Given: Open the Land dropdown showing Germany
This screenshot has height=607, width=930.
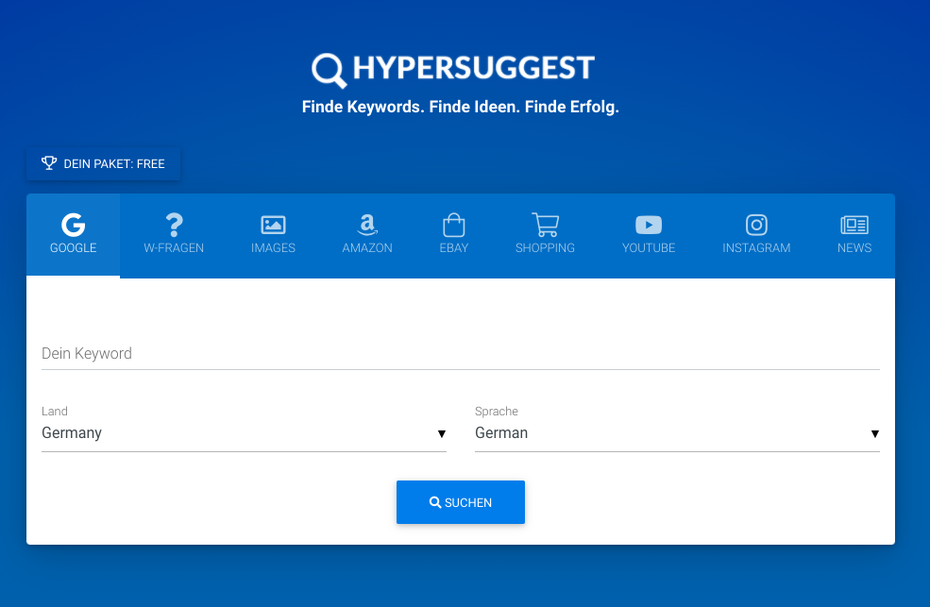Looking at the screenshot, I should pyautogui.click(x=230, y=433).
